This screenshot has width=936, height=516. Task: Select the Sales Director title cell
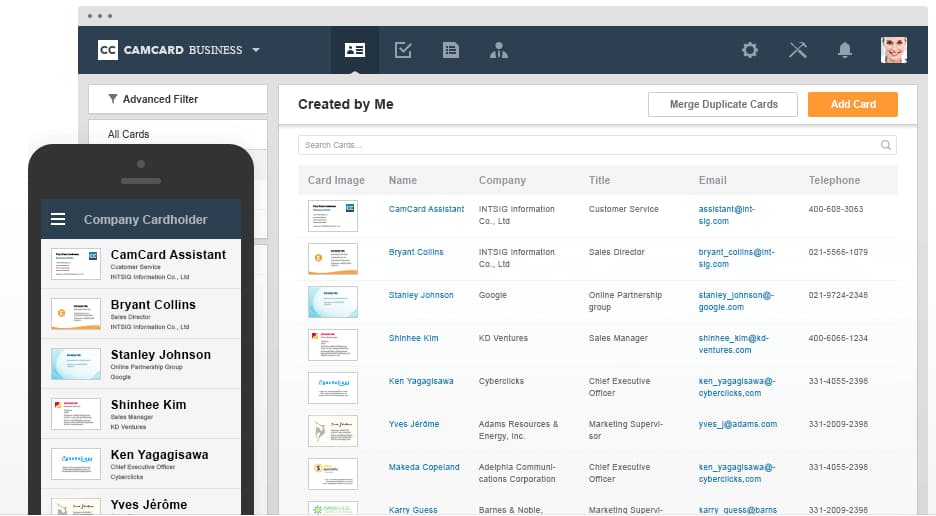(x=617, y=252)
